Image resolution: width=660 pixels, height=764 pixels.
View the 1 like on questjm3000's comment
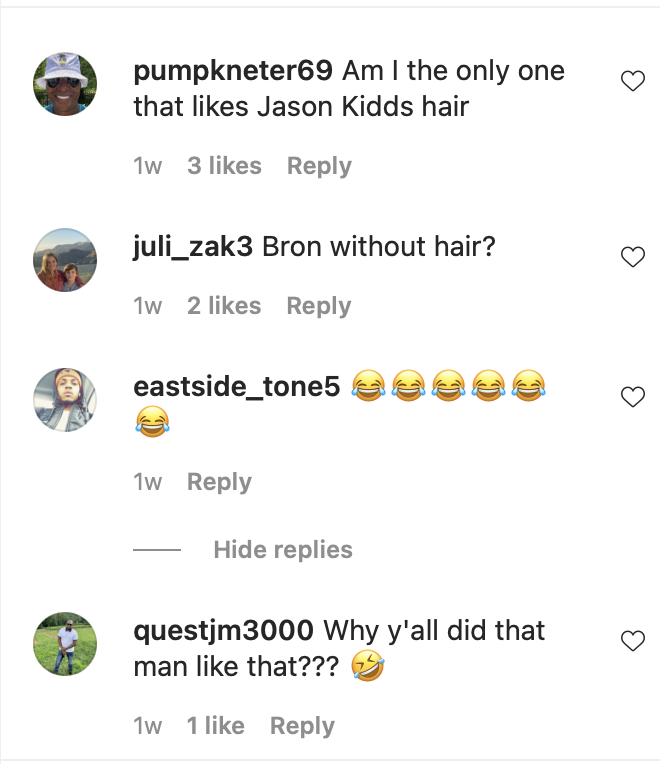pyautogui.click(x=216, y=726)
